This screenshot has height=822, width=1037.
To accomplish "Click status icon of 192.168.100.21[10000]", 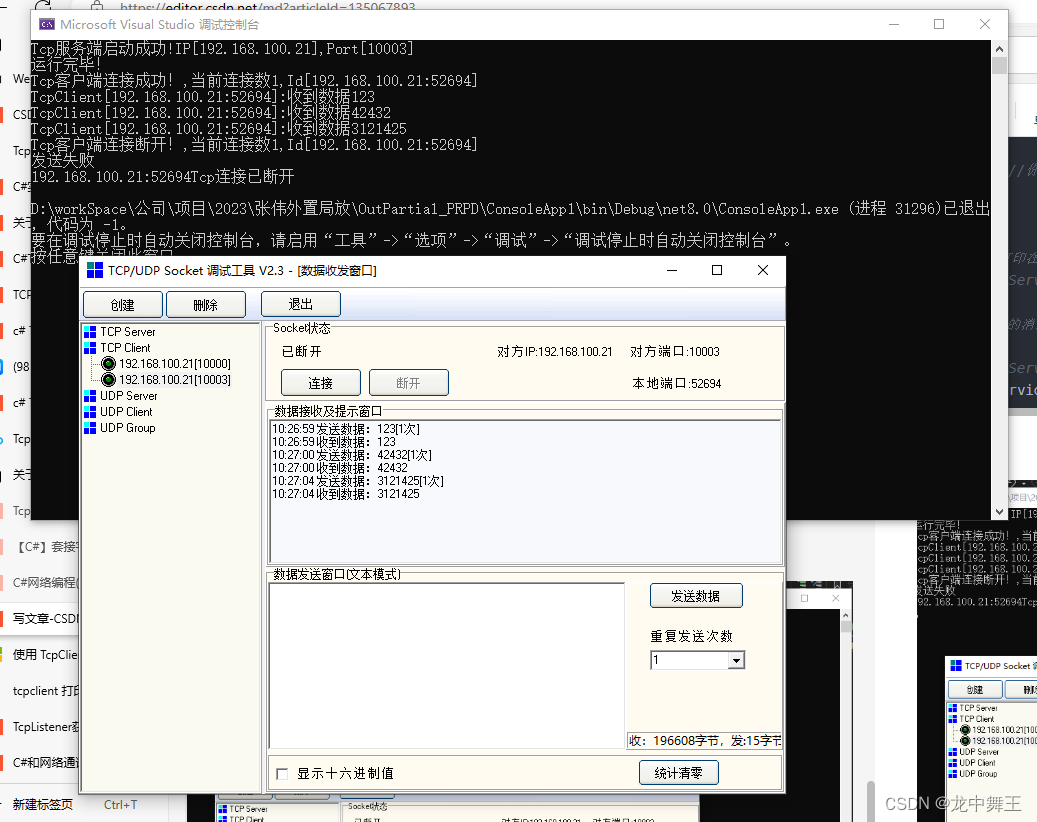I will point(108,364).
